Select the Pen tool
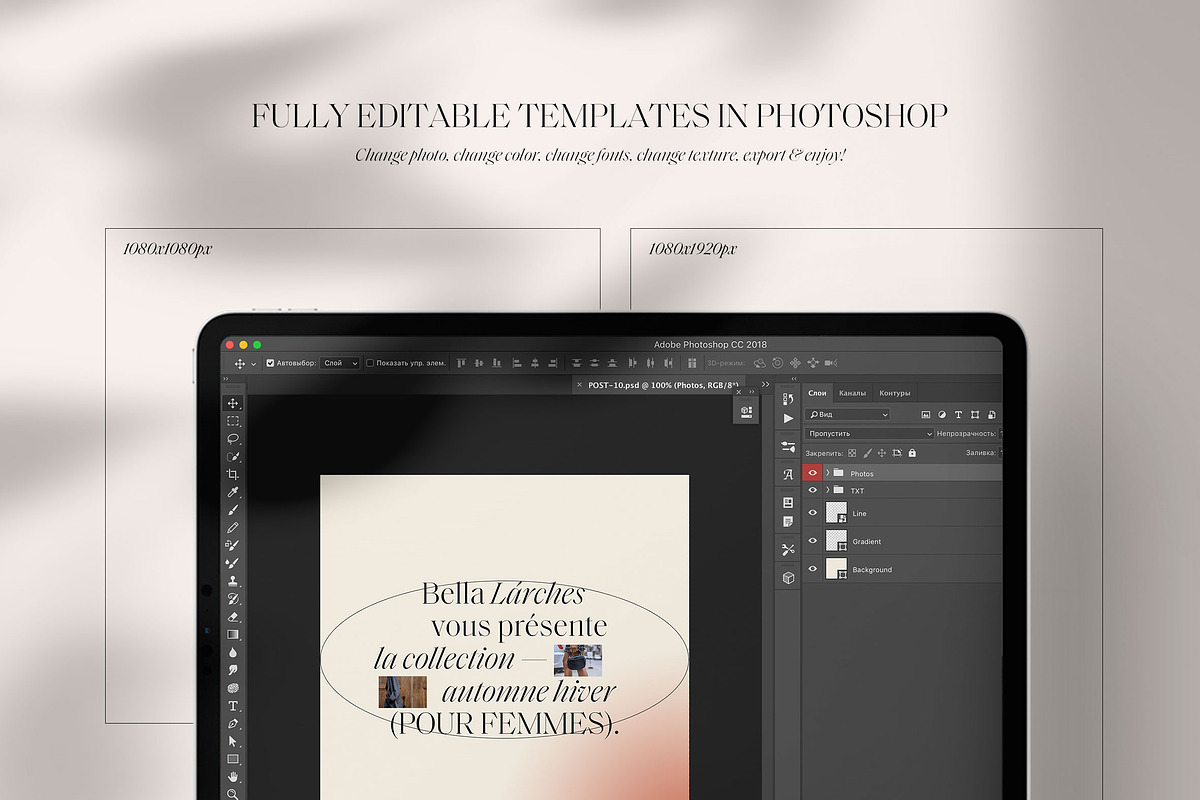The image size is (1200, 800). tap(233, 723)
